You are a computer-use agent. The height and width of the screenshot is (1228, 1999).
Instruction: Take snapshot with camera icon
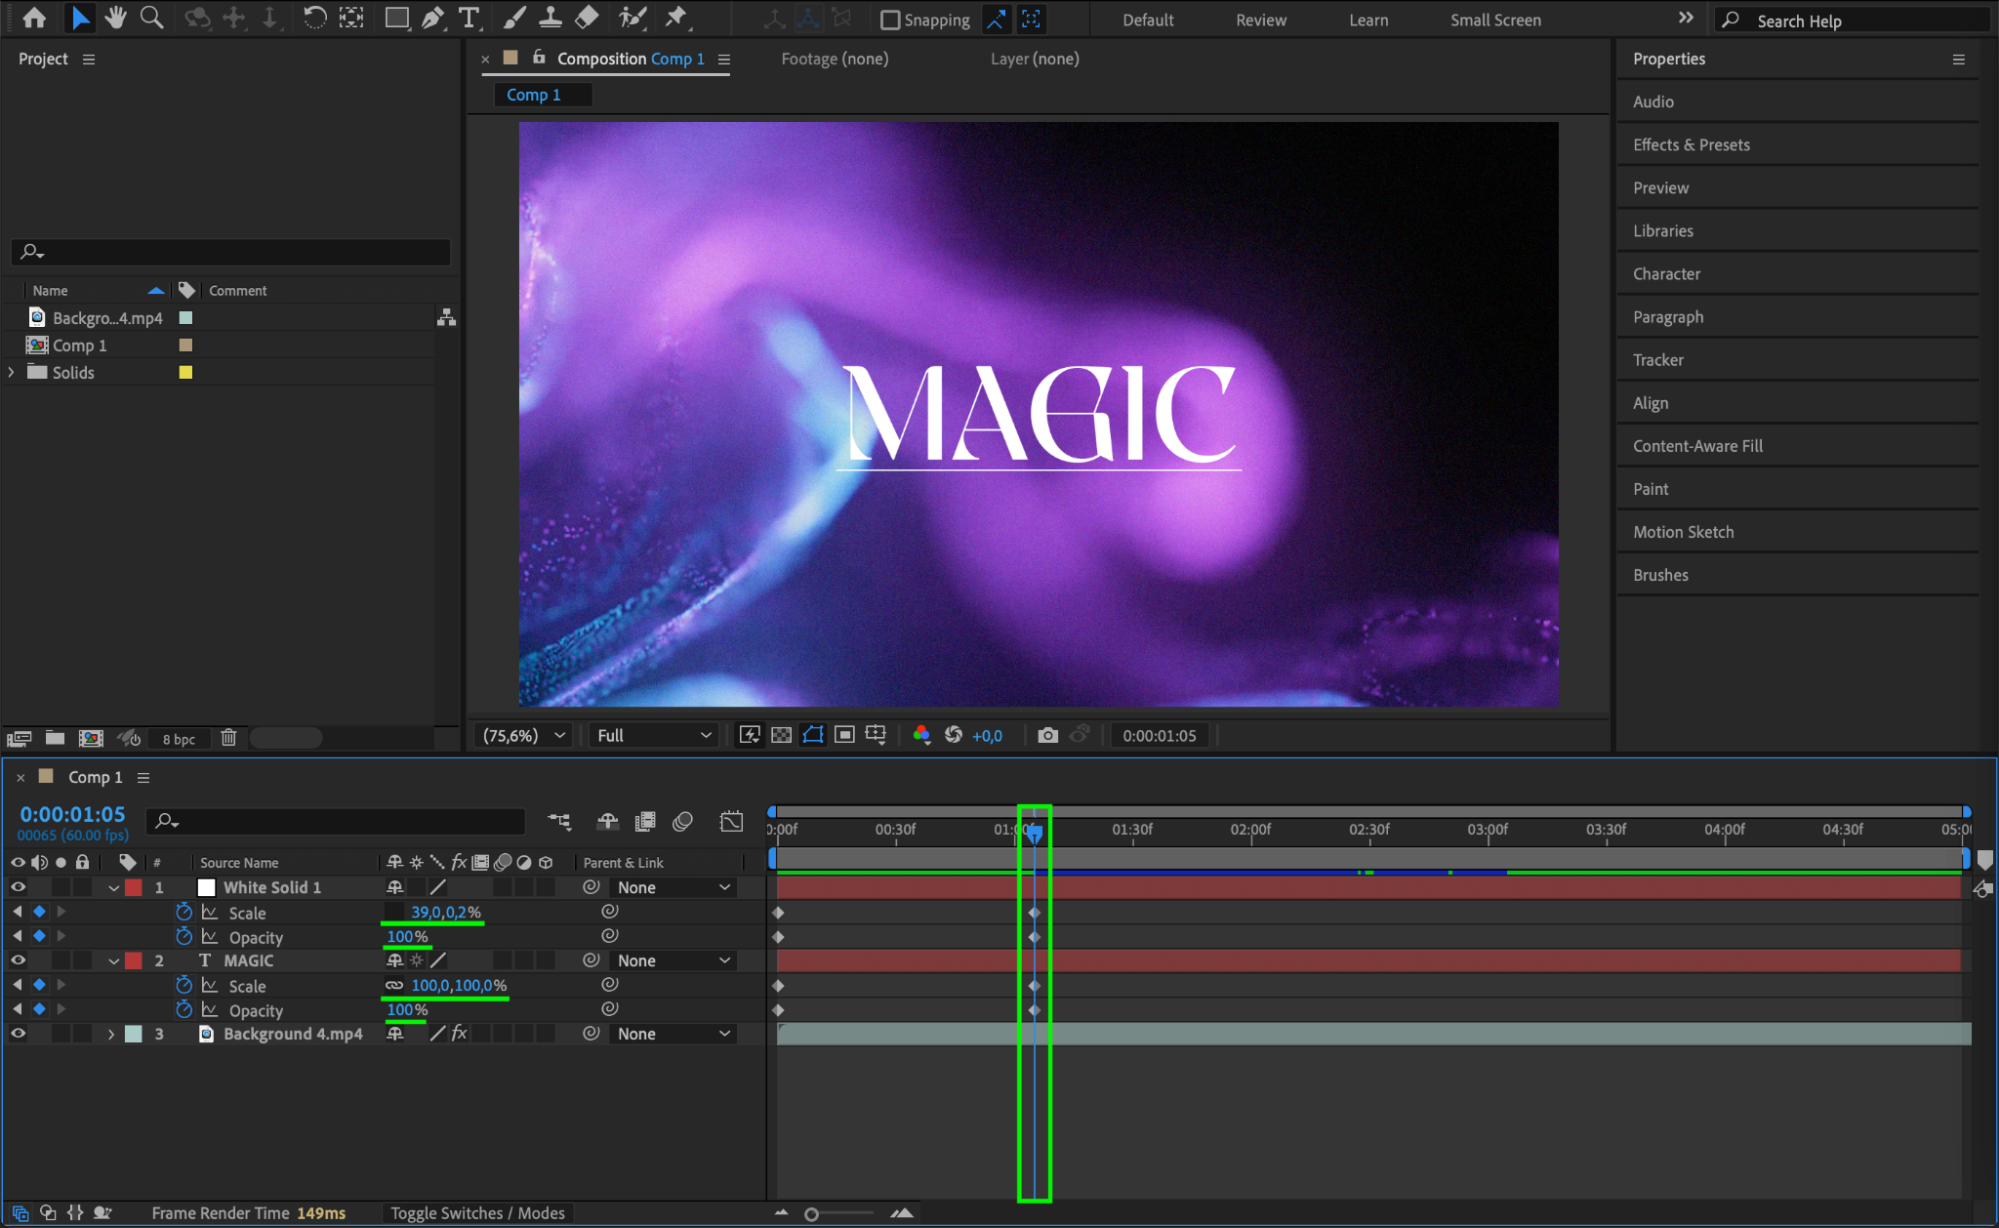[1047, 735]
